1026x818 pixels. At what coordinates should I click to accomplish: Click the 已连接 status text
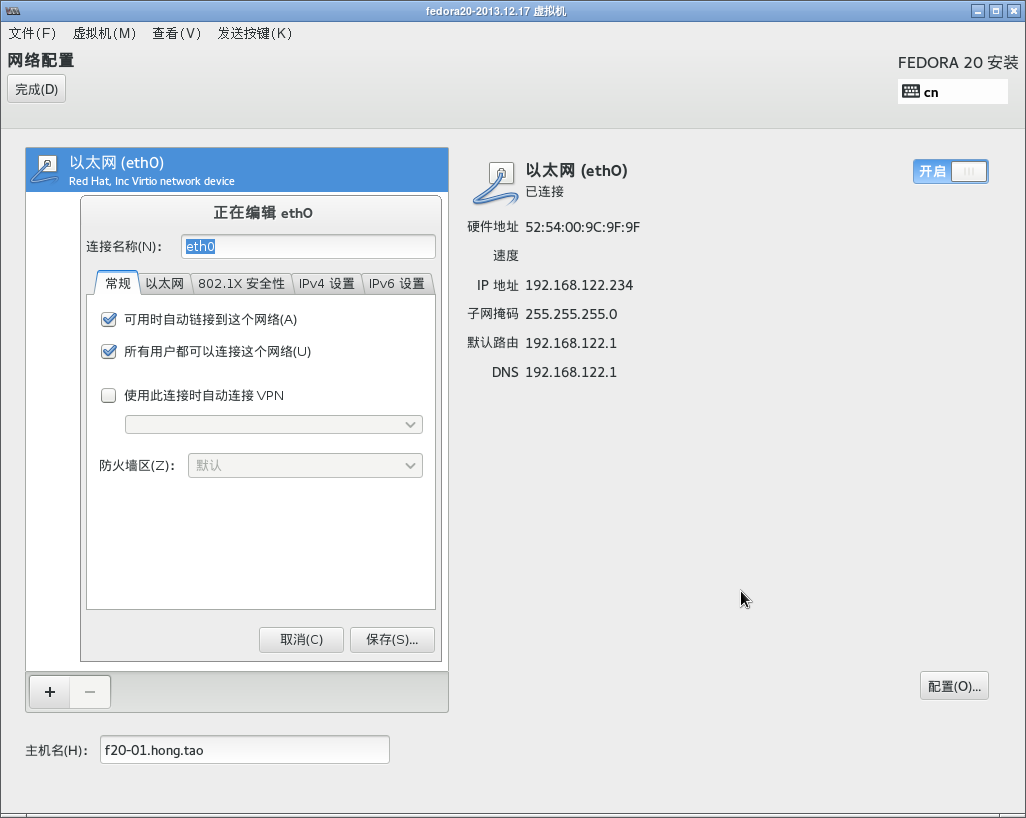tap(544, 192)
